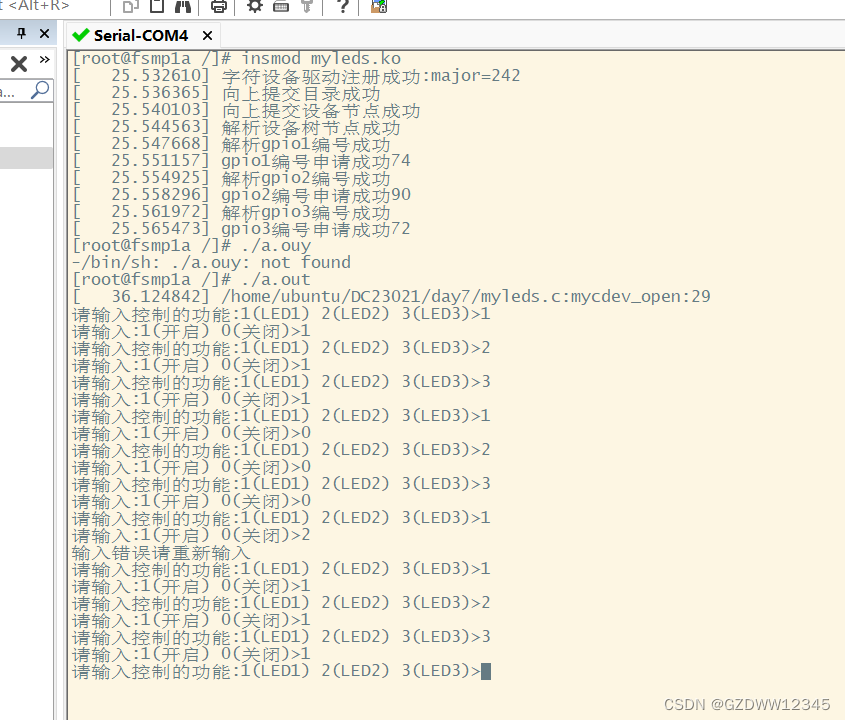Screen dimensions: 845x720
Task: Click the green connection check on Serial-COM4
Action: pos(79,35)
